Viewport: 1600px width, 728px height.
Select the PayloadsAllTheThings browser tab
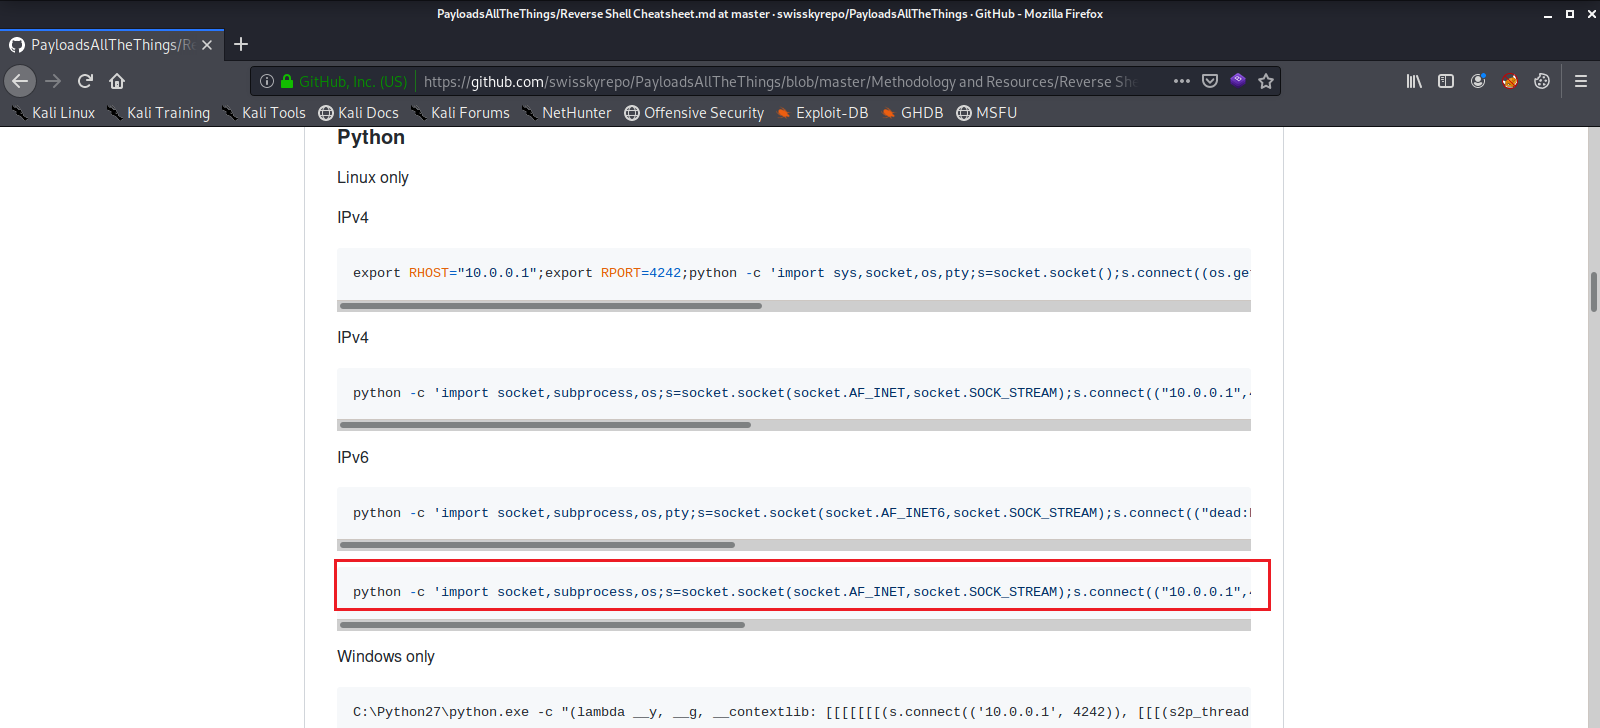(x=112, y=45)
